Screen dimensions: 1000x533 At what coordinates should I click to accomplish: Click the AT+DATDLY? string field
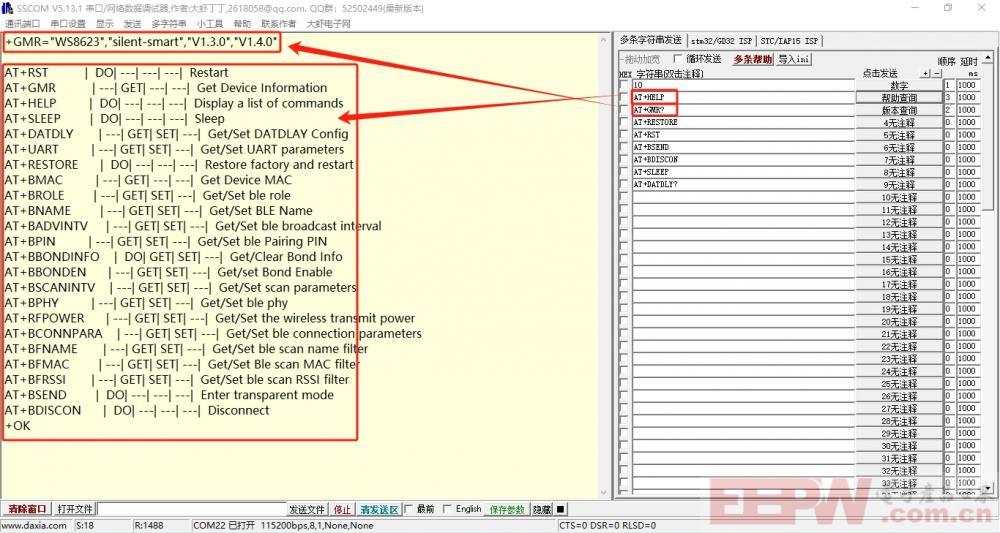(743, 184)
